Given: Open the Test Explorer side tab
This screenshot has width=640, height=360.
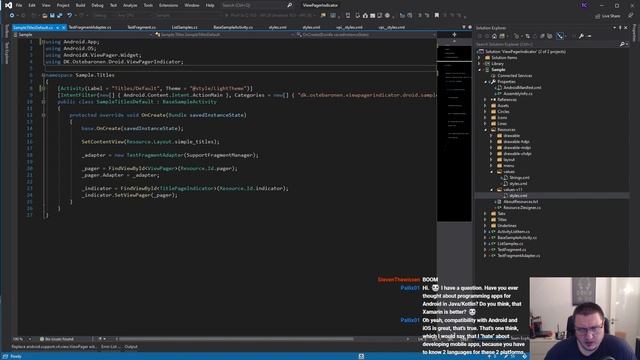Looking at the screenshot, I should point(6,53).
